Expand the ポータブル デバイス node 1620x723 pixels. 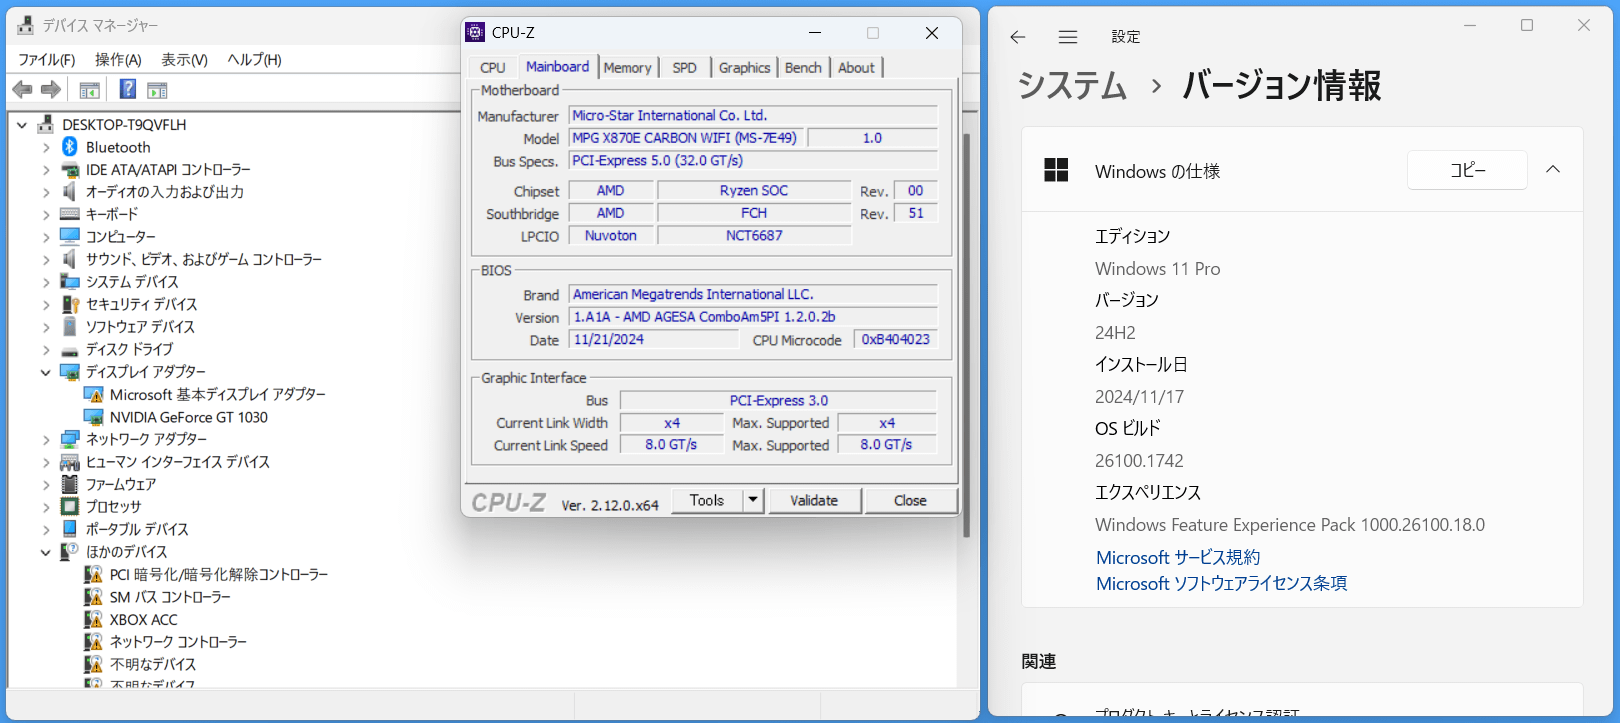[46, 529]
